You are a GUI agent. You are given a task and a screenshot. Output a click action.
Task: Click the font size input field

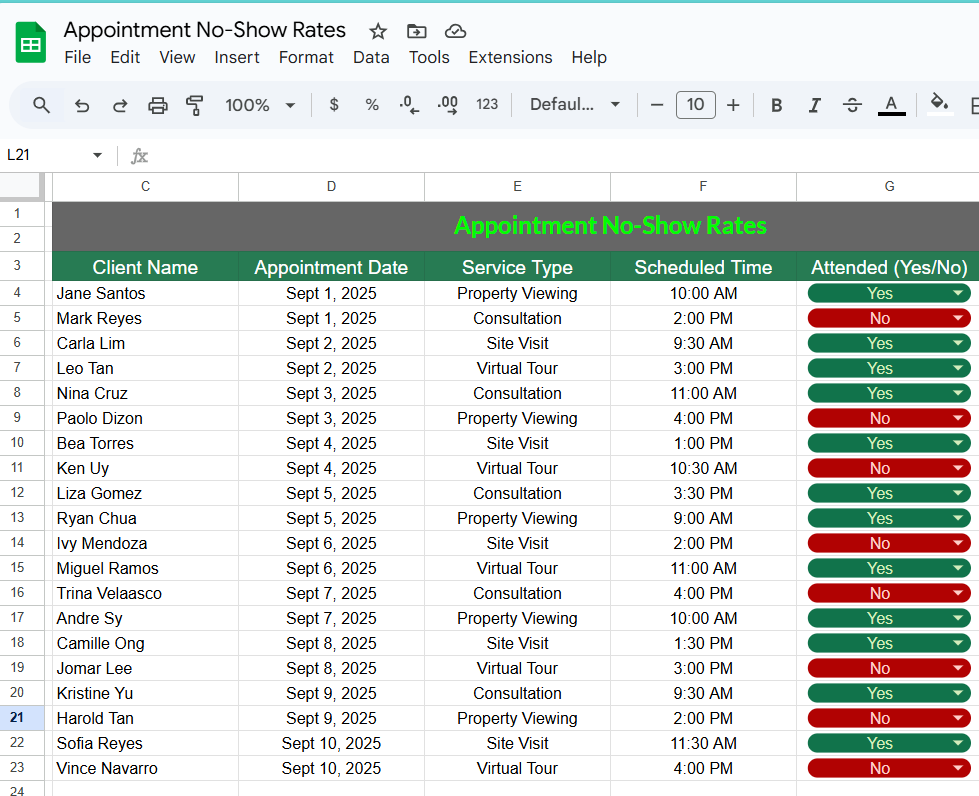(696, 105)
